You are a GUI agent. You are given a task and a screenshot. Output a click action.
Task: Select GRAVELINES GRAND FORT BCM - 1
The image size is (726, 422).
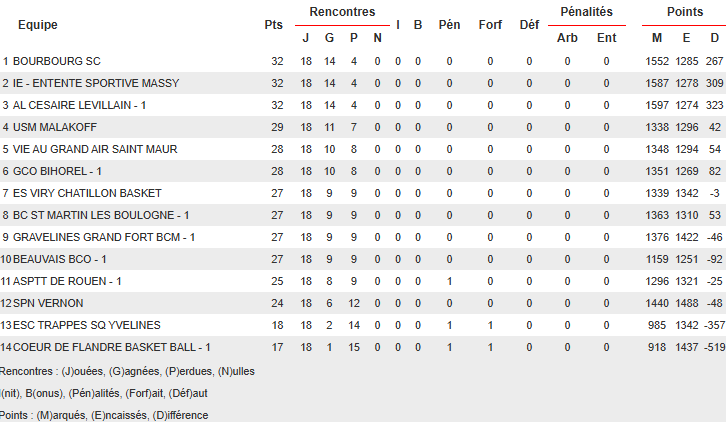tap(104, 237)
